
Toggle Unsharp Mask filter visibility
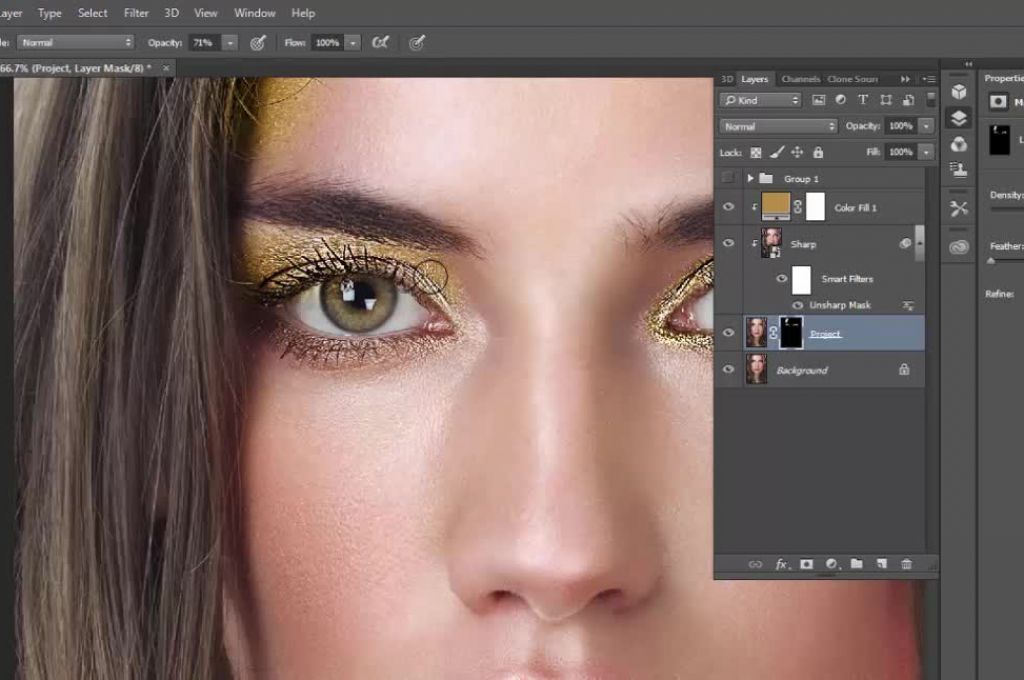[x=798, y=305]
